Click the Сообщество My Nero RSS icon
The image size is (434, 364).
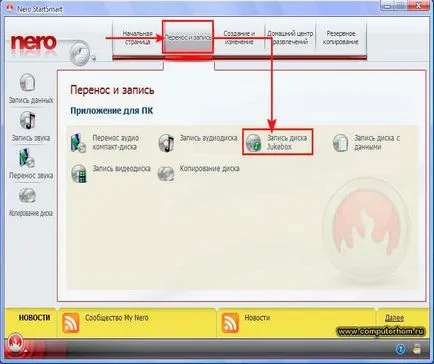tap(71, 323)
